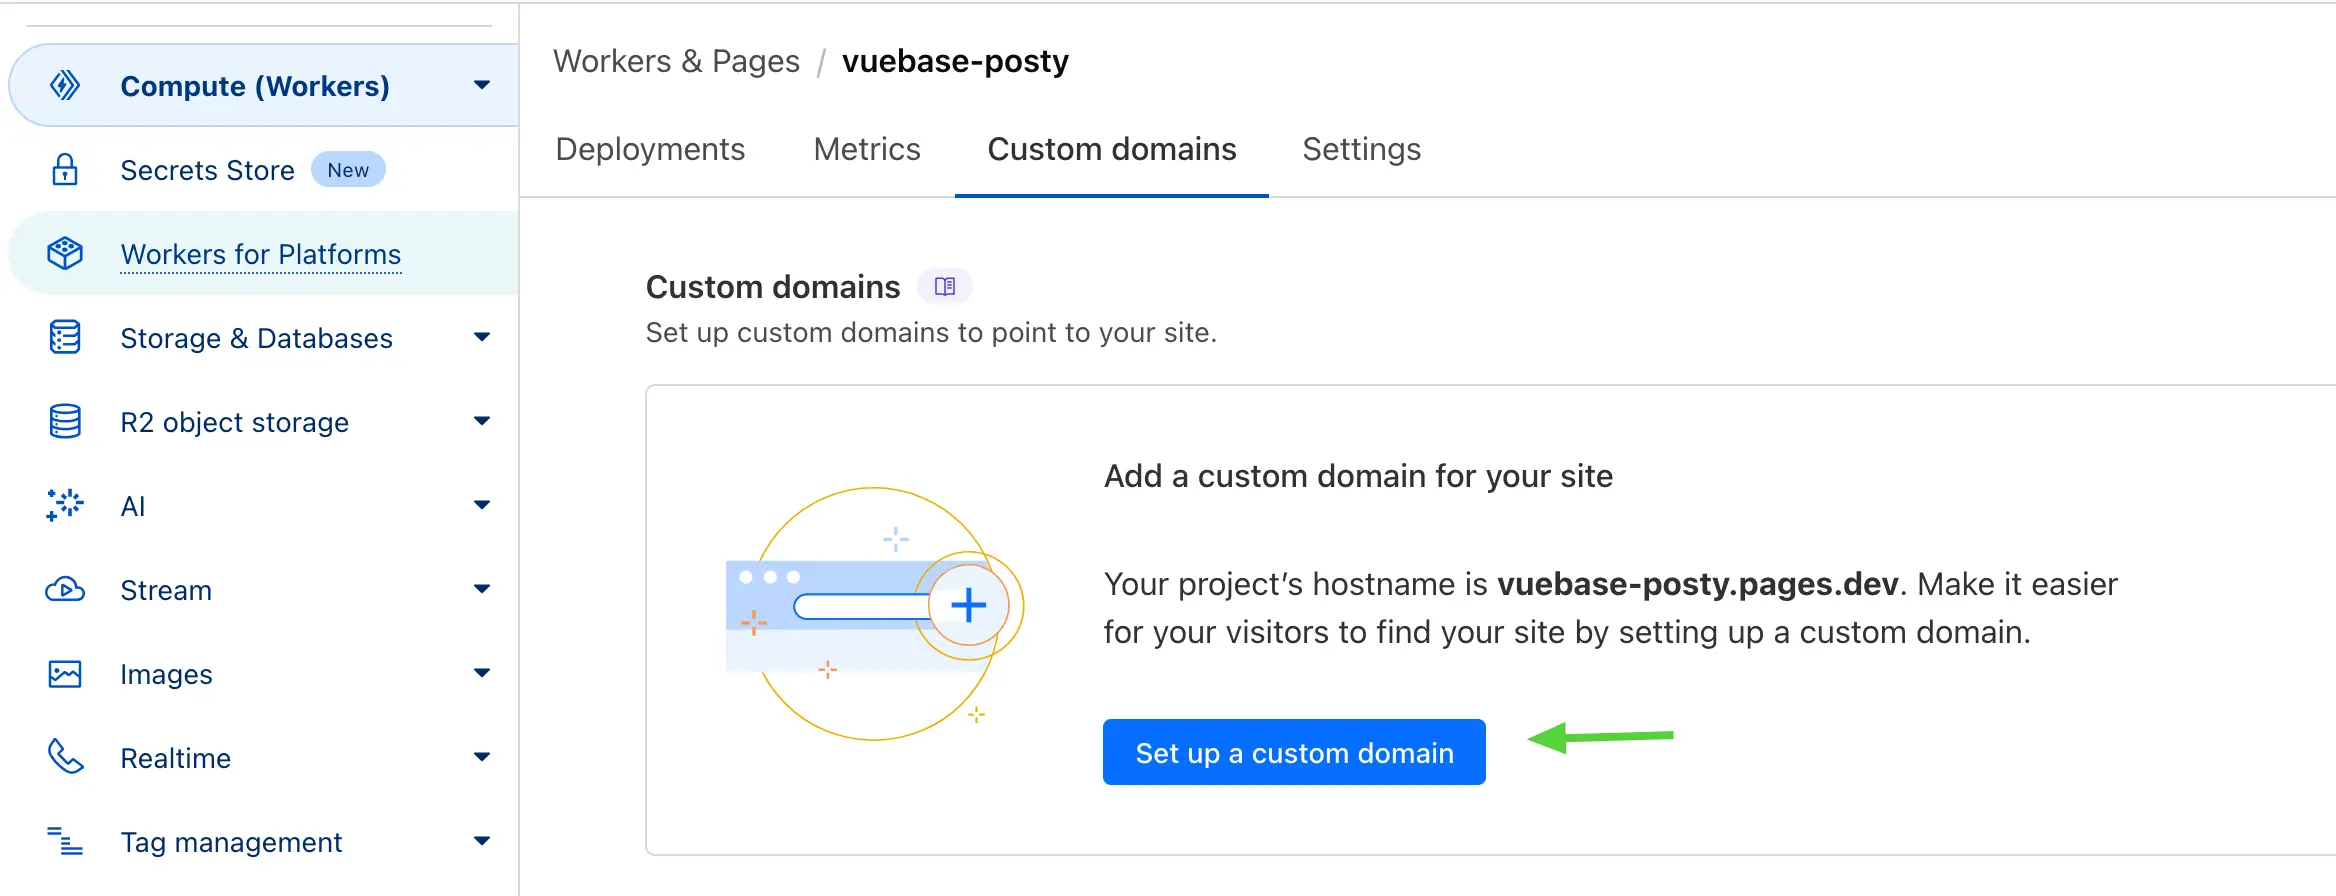Click the Storage & Databases icon
This screenshot has width=2336, height=896.
click(65, 337)
